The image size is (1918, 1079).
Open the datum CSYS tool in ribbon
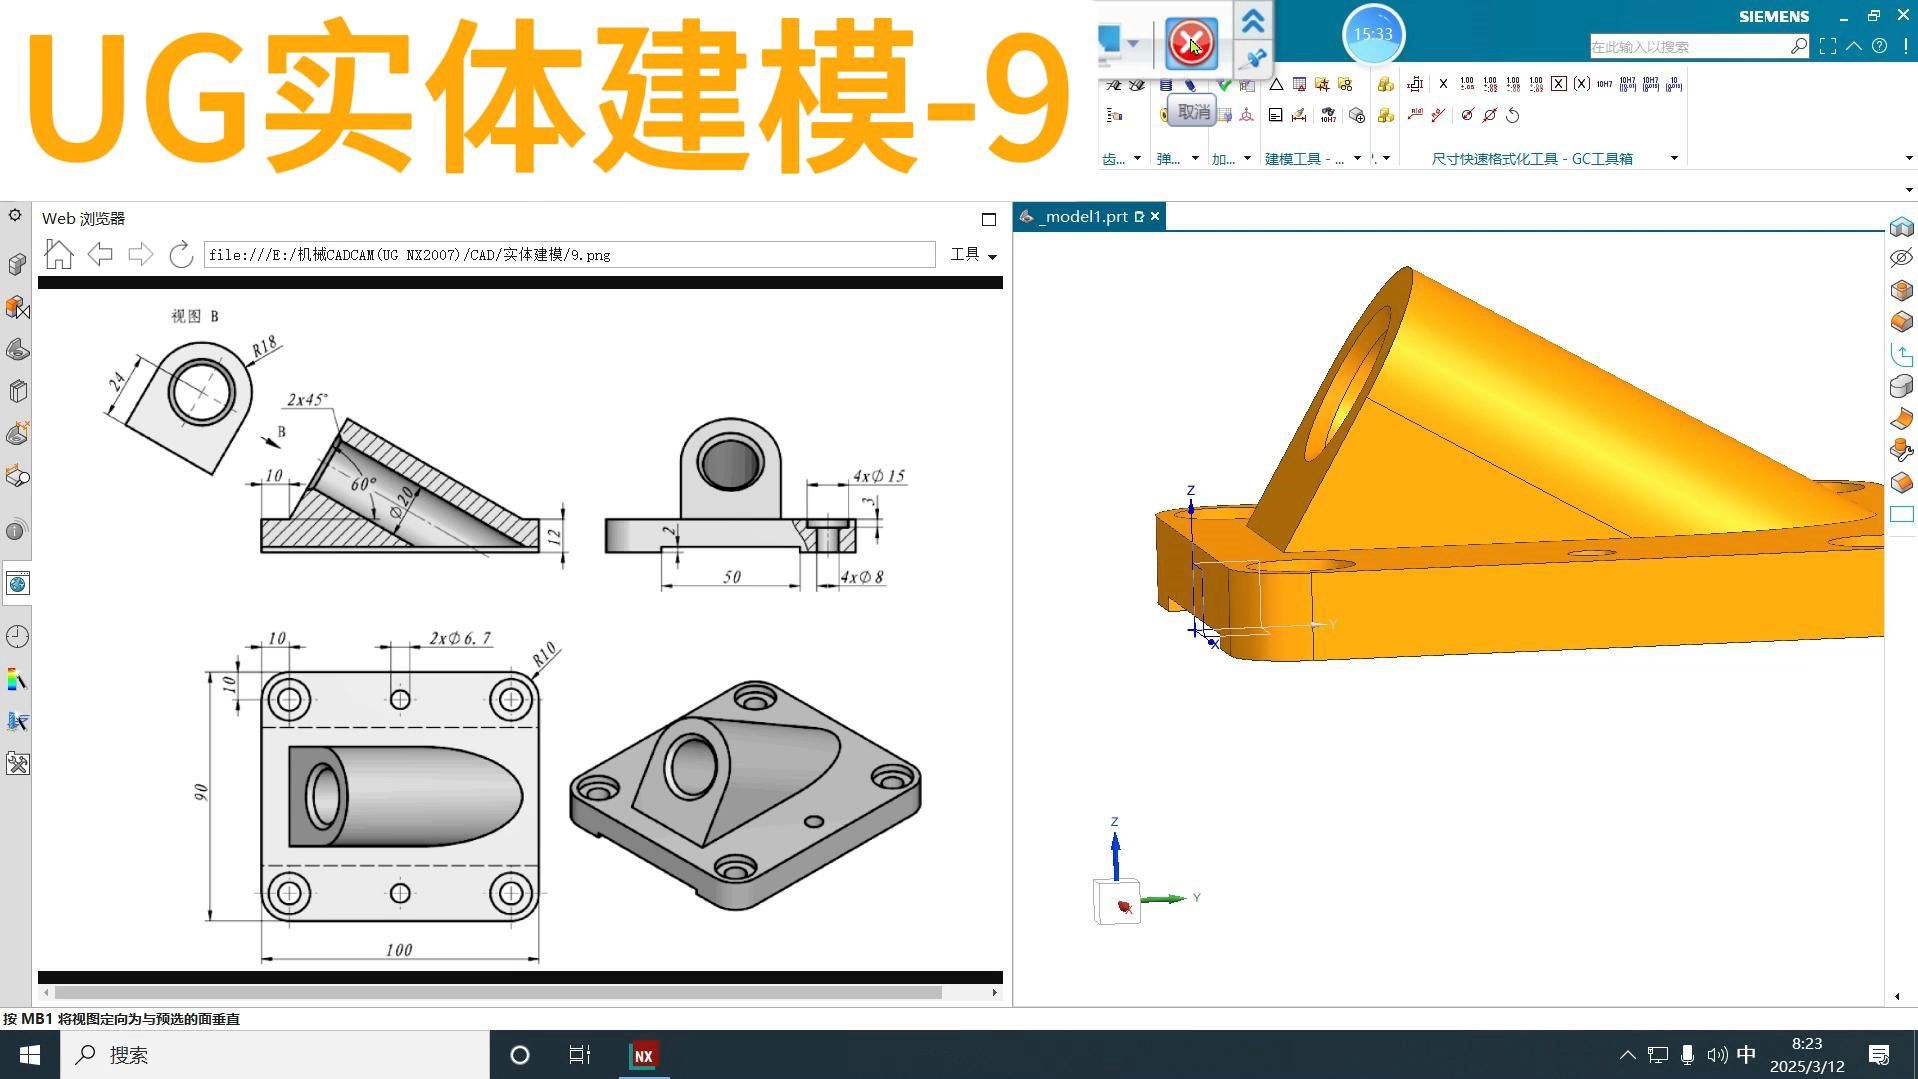click(1246, 114)
